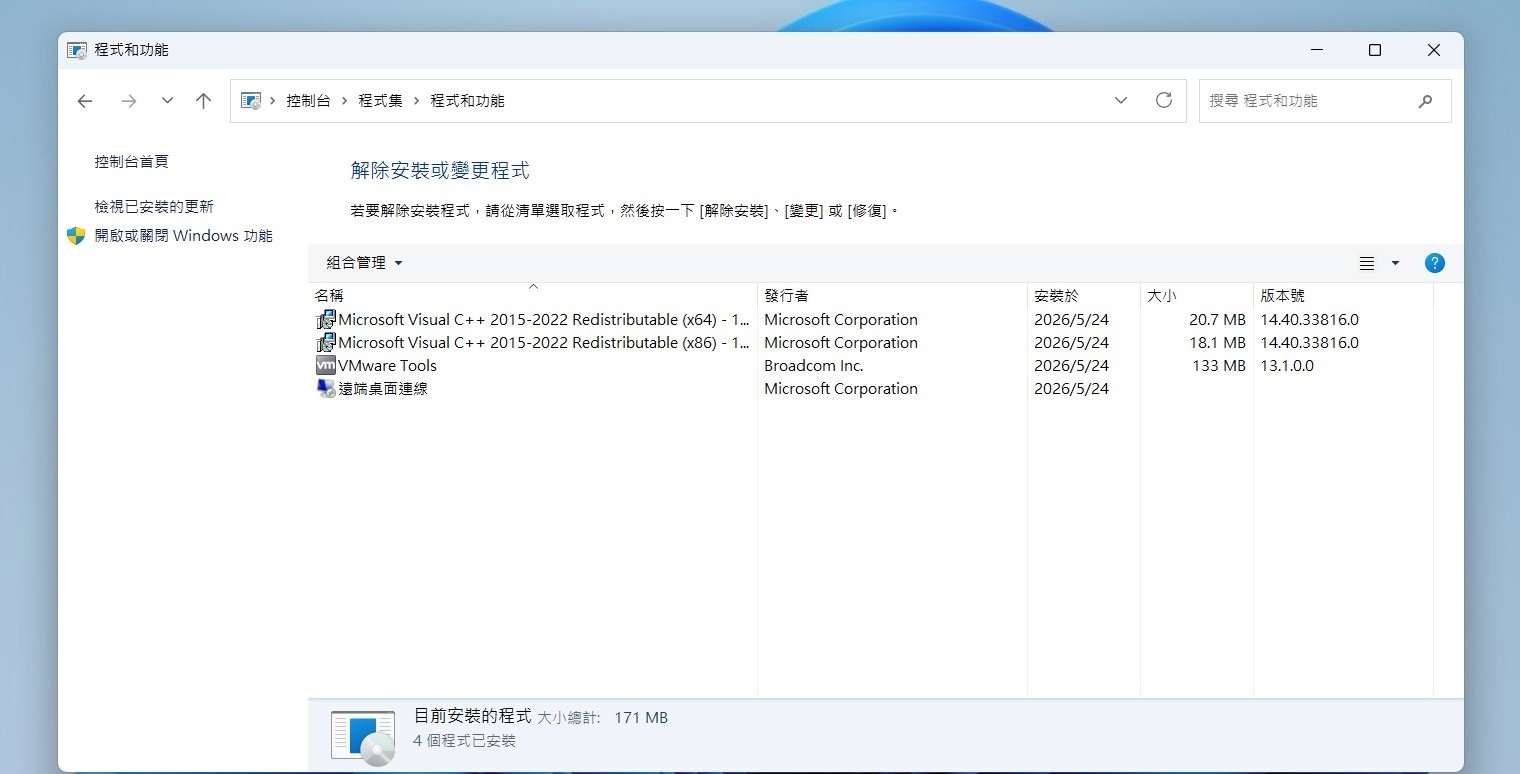Sort by the 安裝於 column header
Screen dimensions: 1520x774
click(x=1084, y=296)
